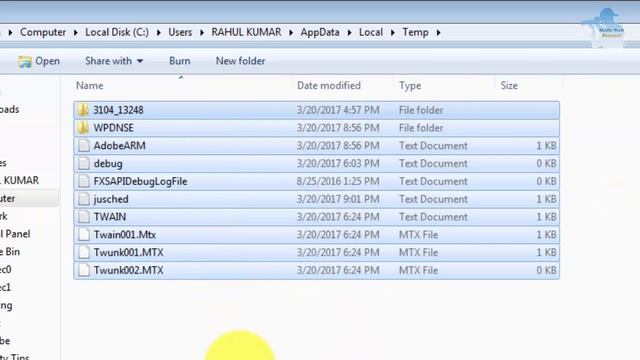Open the Share with dropdown menu
Screen dimensions: 640x360
(x=114, y=61)
